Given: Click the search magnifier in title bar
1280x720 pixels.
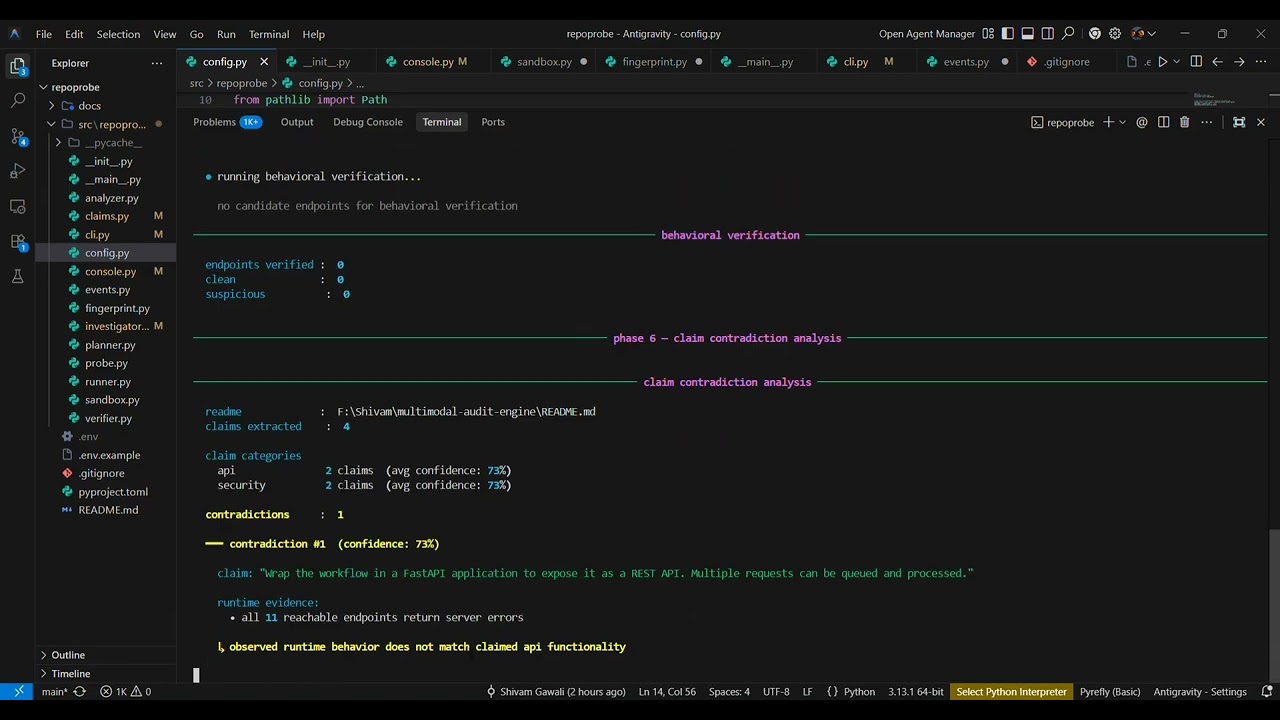Looking at the screenshot, I should 1068,34.
